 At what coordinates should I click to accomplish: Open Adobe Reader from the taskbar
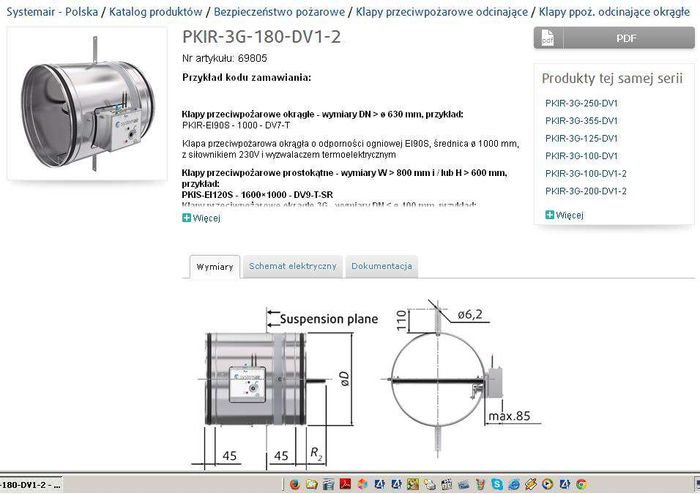click(346, 484)
